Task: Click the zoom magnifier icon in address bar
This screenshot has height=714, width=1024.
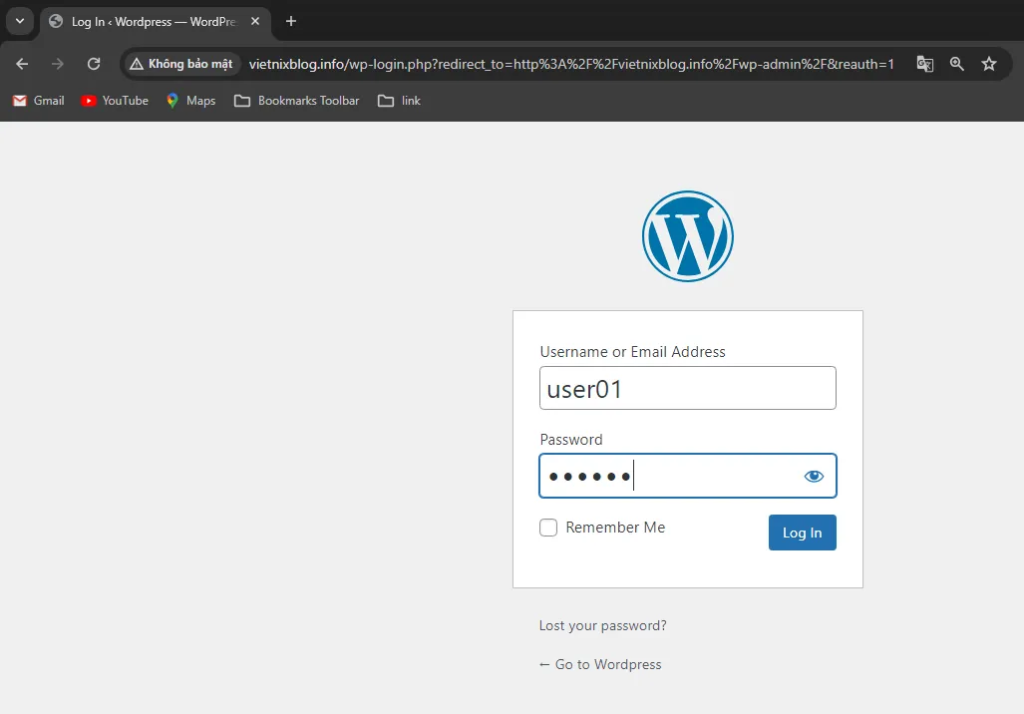Action: (957, 64)
